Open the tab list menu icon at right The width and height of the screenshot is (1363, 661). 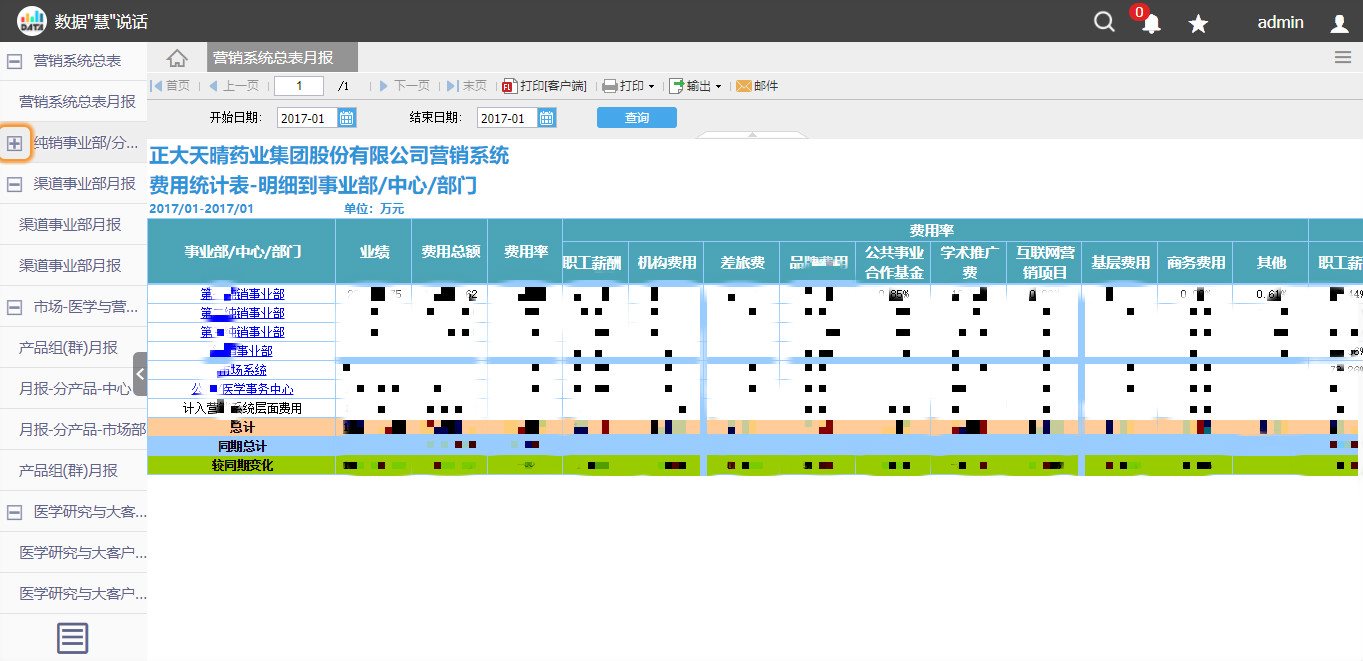(x=1343, y=57)
